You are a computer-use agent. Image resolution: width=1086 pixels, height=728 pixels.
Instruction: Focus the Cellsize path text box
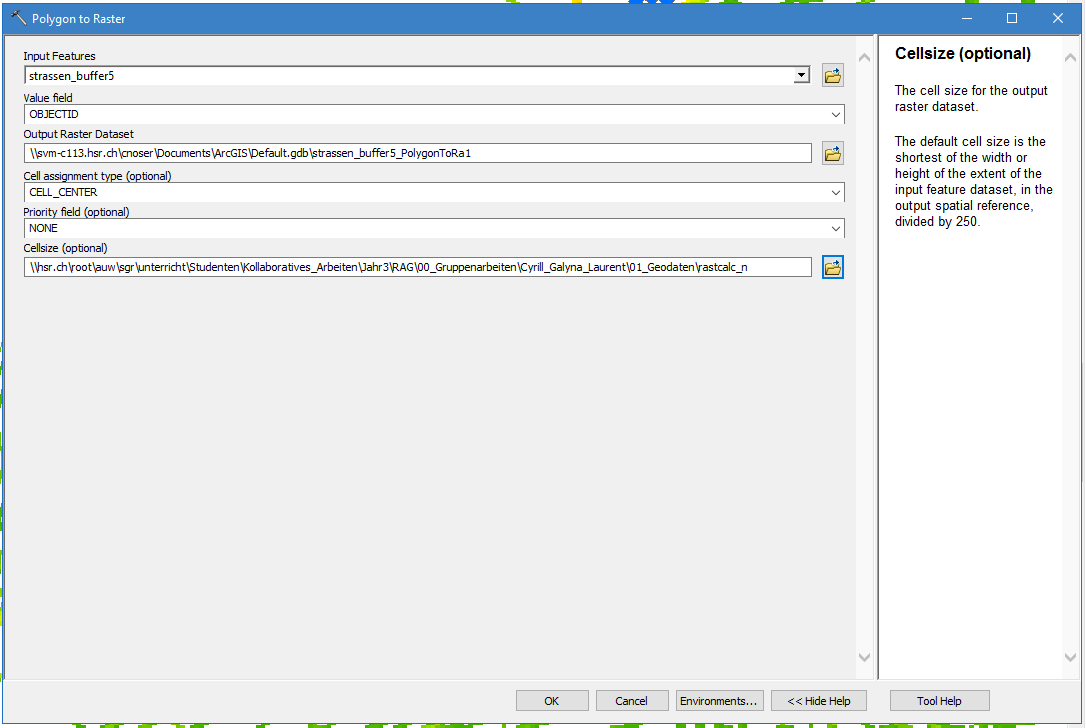(417, 267)
